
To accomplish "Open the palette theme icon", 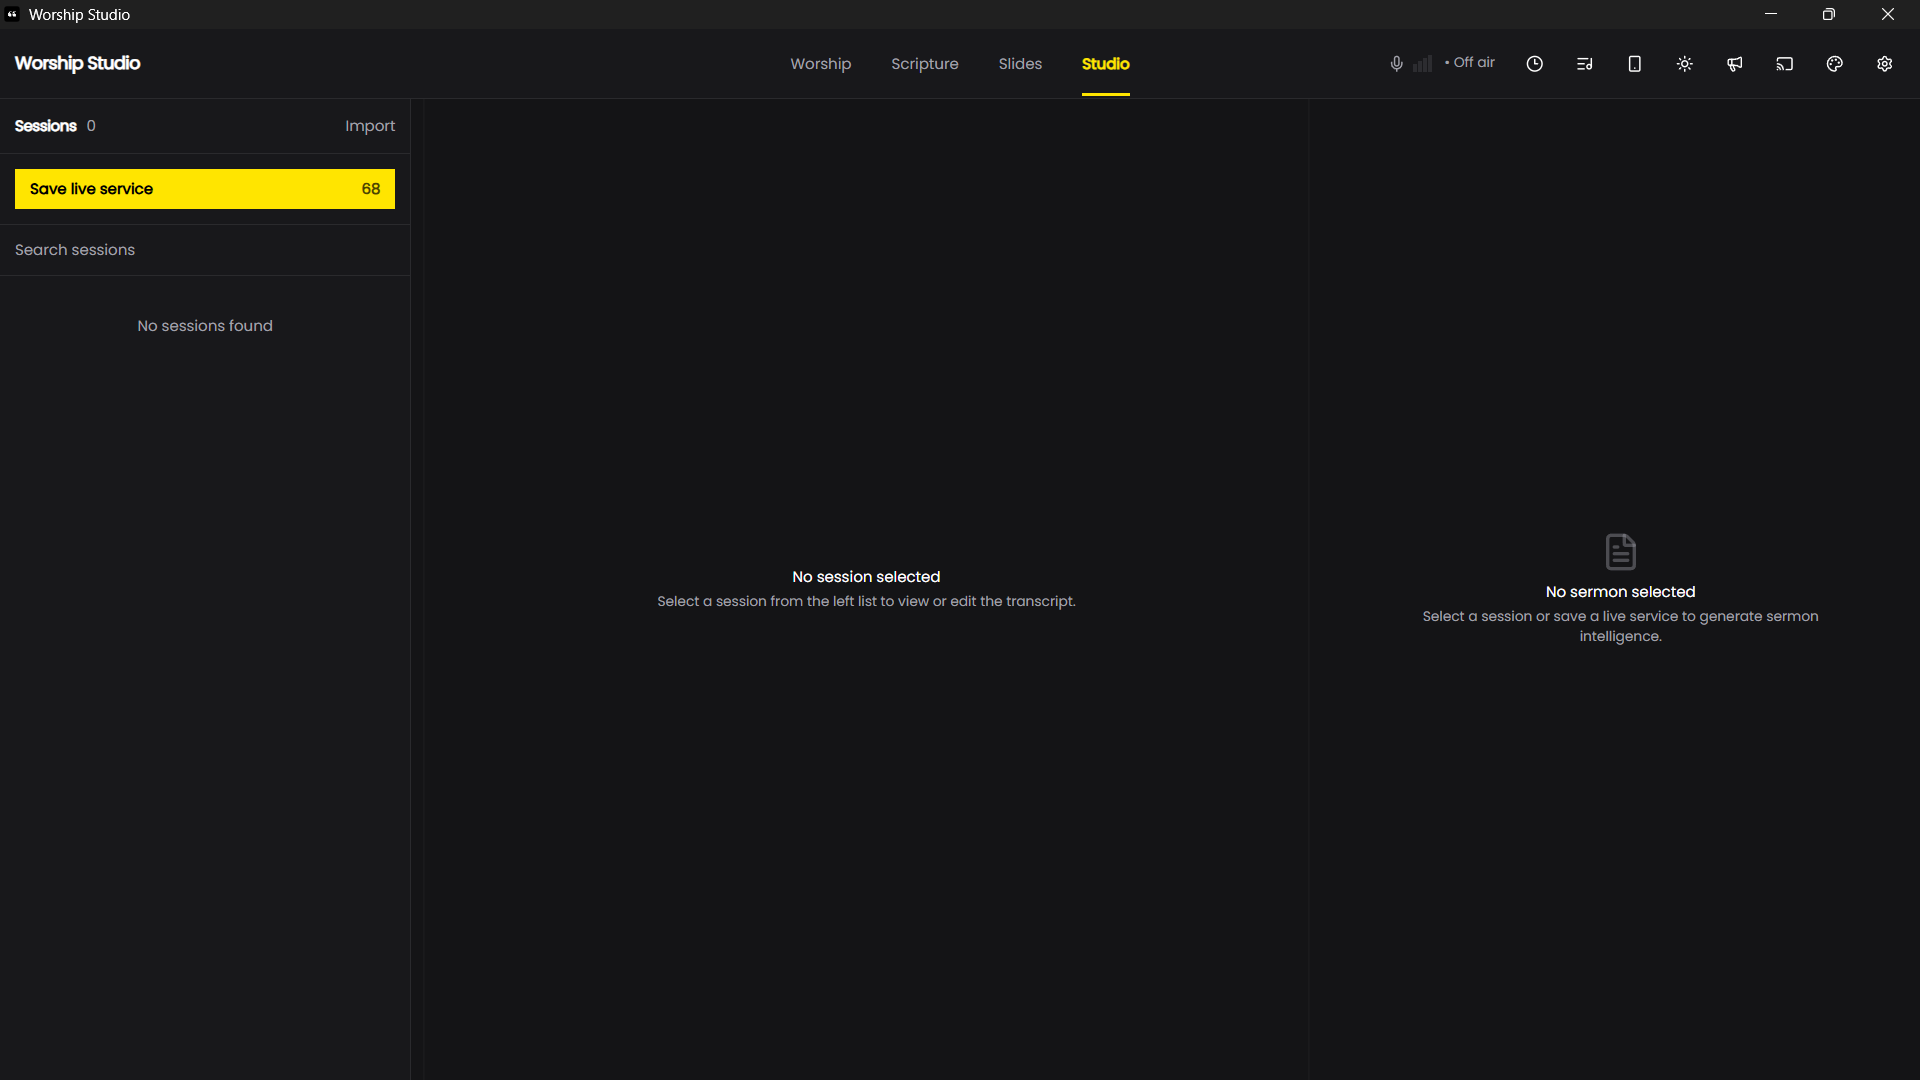I will (1834, 64).
